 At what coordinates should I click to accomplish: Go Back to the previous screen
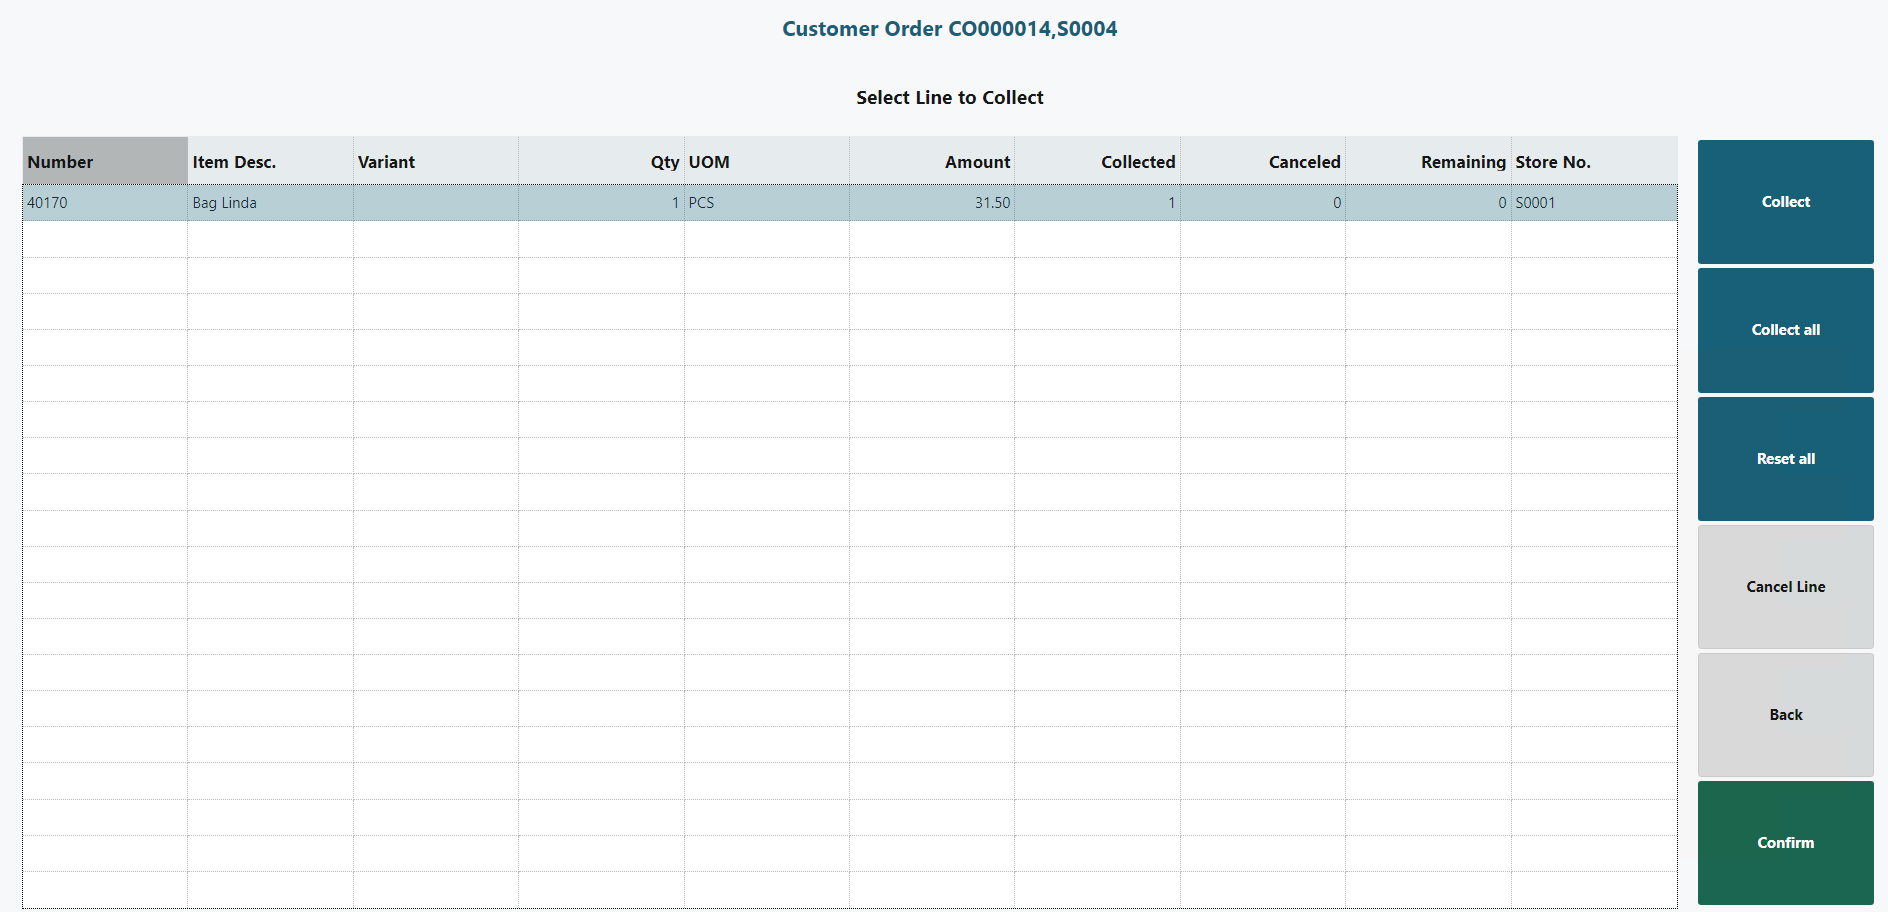click(1785, 715)
